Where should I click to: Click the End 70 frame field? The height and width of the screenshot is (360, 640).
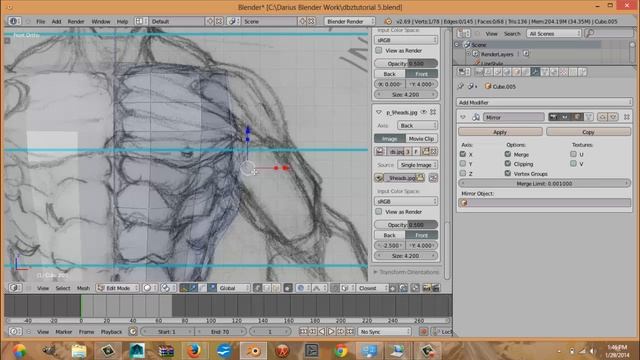[x=220, y=332]
